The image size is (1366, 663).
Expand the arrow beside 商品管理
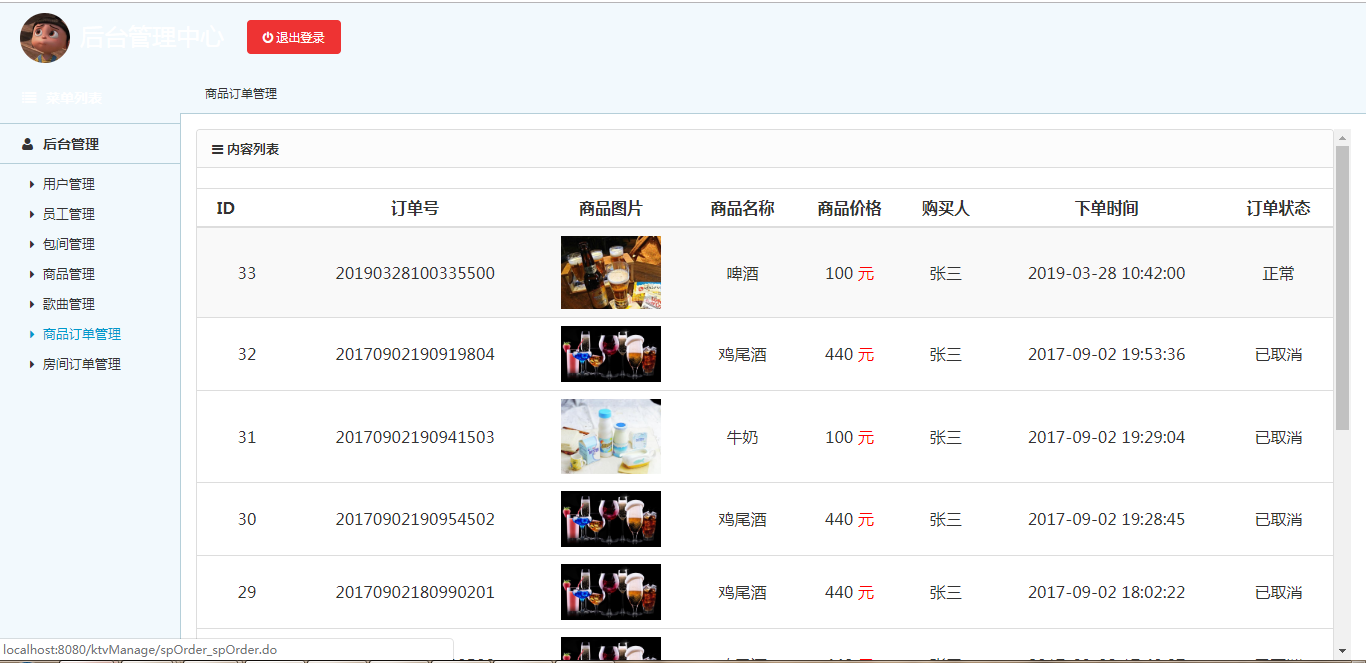coord(32,274)
